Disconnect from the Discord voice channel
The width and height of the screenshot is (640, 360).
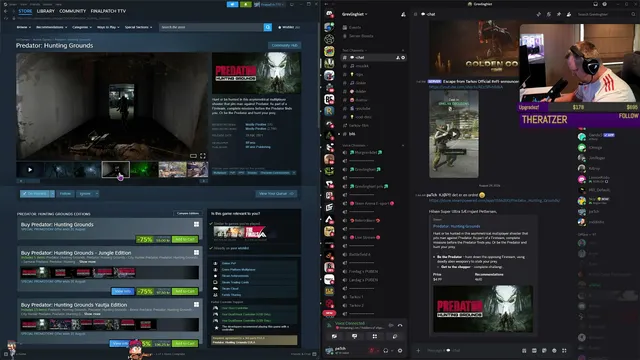400,325
